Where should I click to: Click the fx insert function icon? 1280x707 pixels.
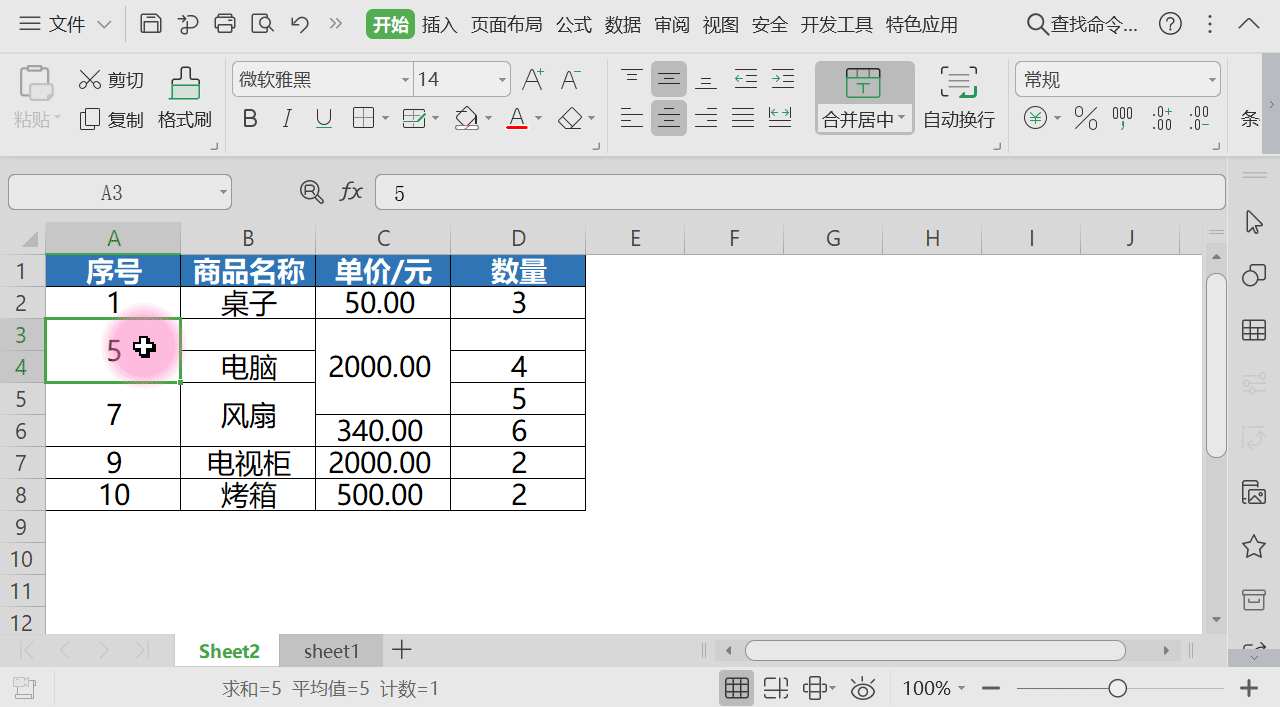coord(350,191)
